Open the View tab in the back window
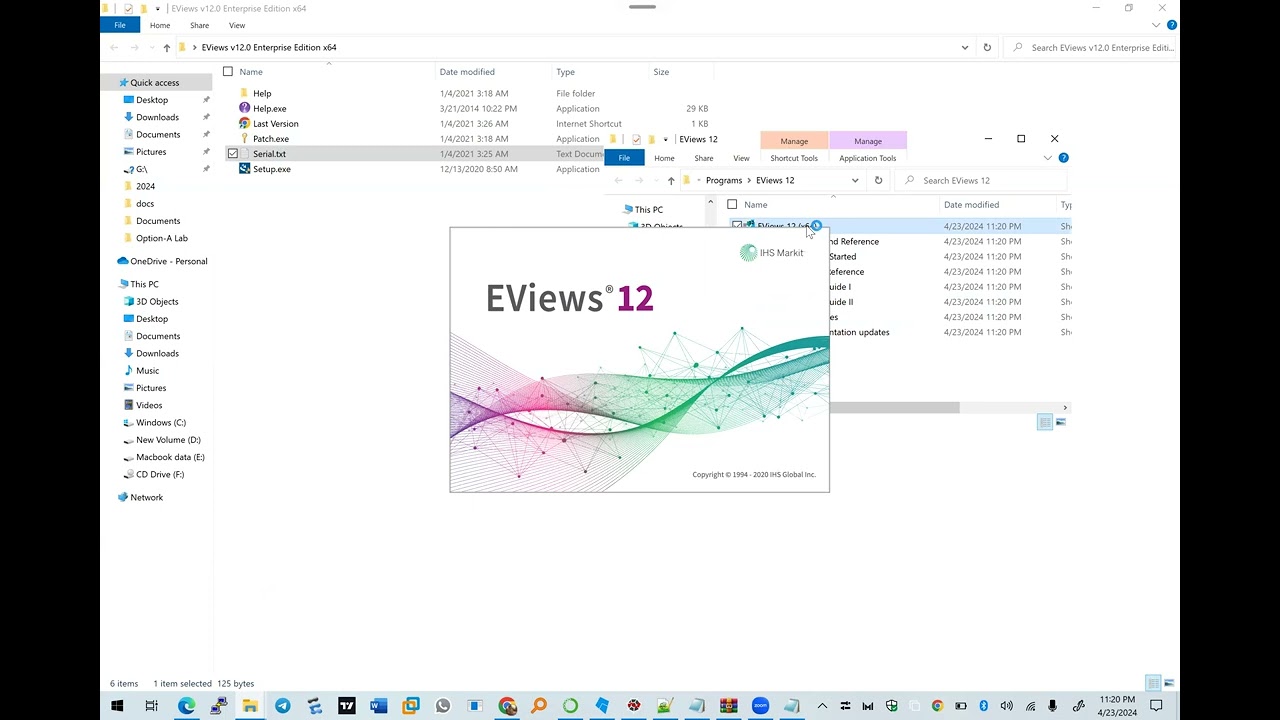 pyautogui.click(x=237, y=25)
